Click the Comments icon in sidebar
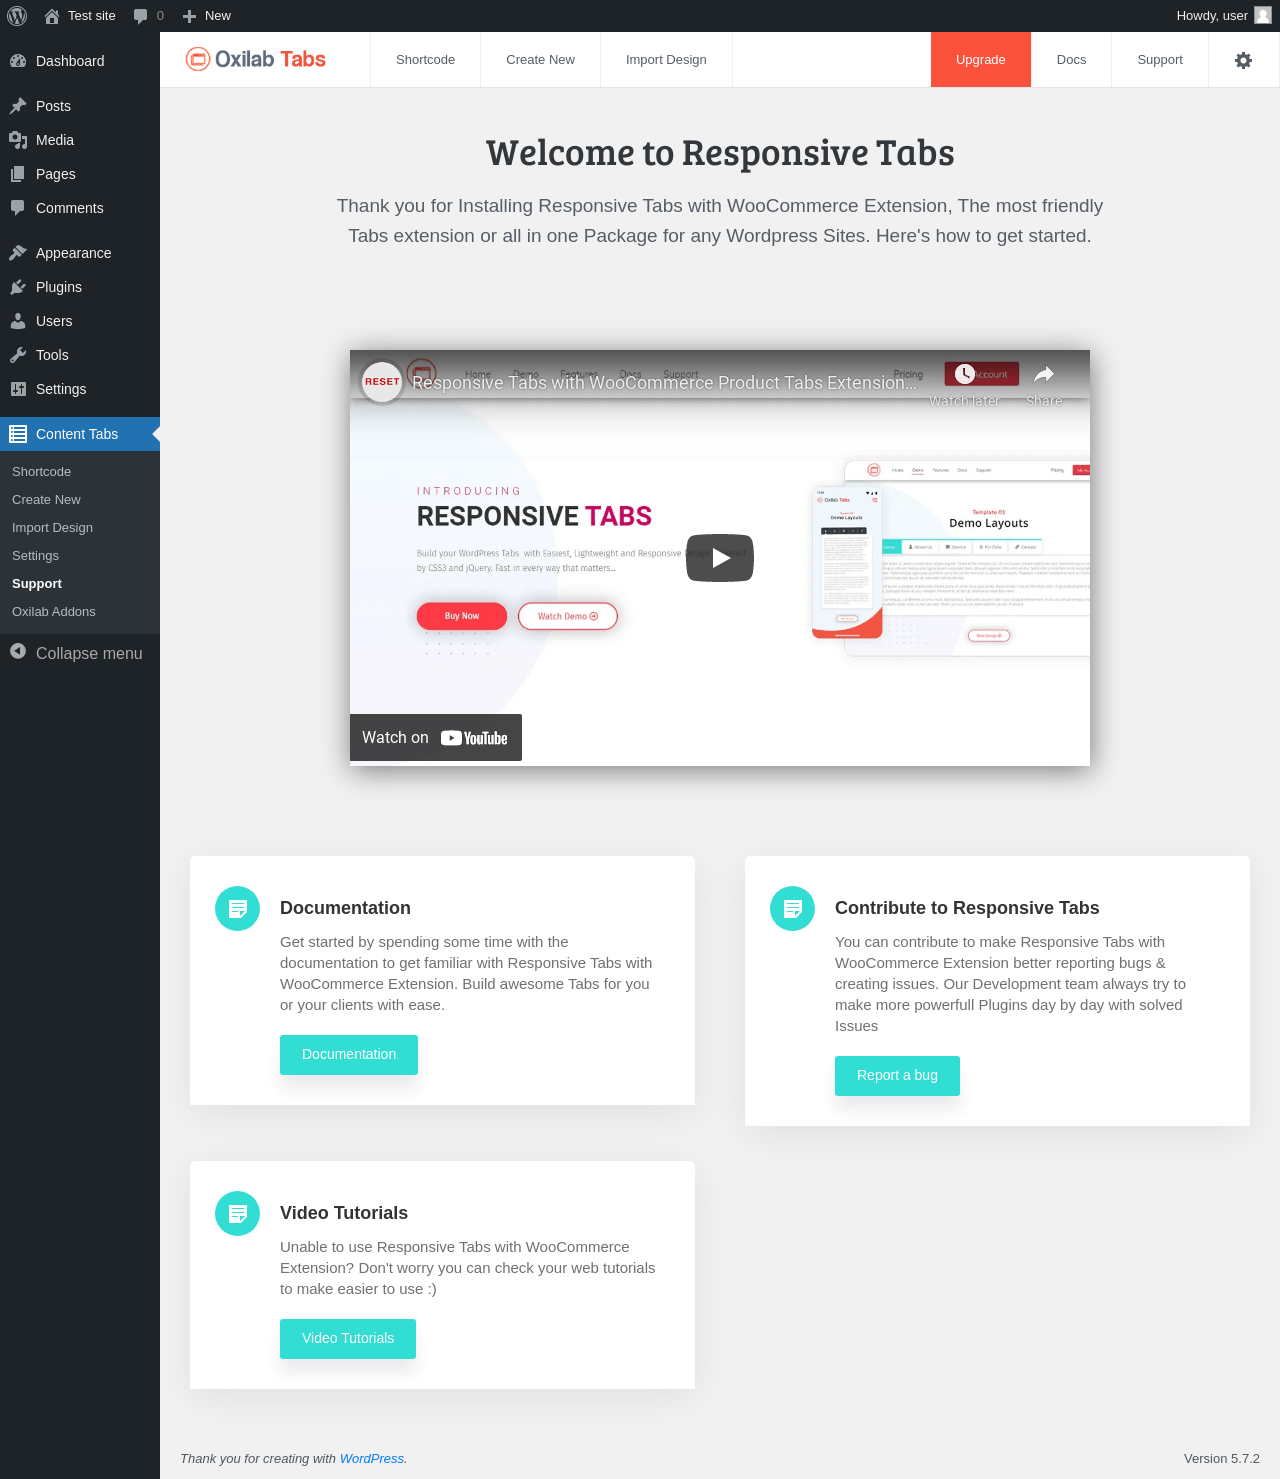The width and height of the screenshot is (1280, 1479). pos(18,208)
